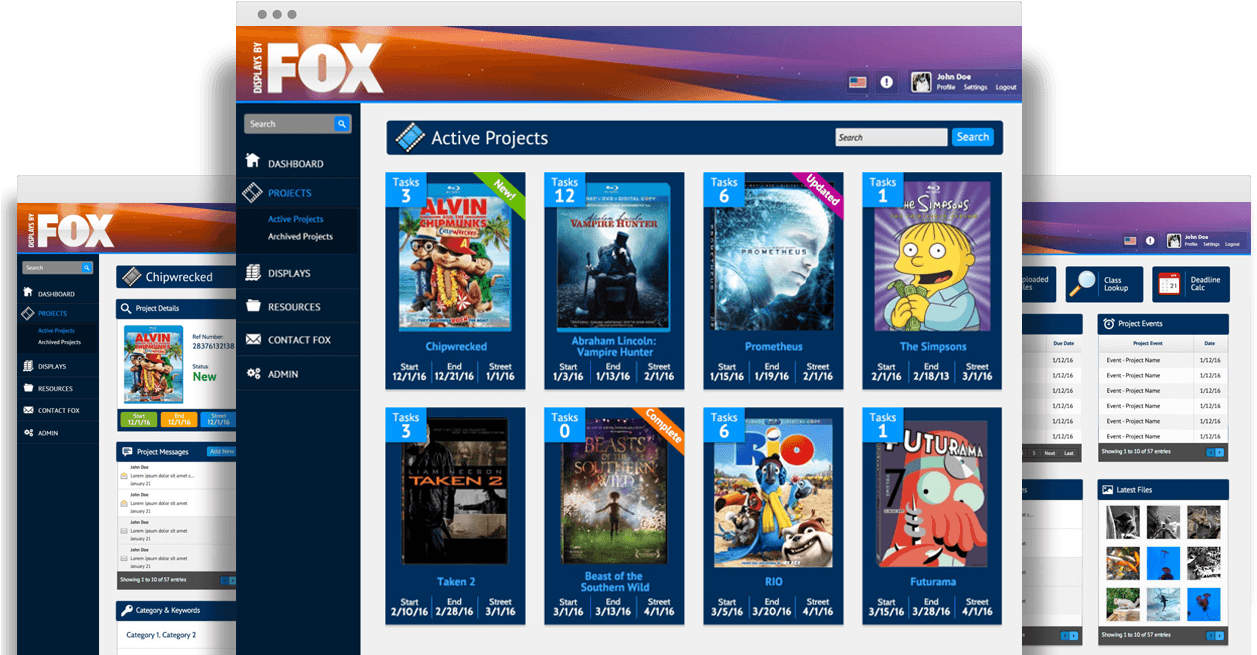Click John Doe's avatar in the front window
This screenshot has width=1257, height=655.
tap(921, 81)
